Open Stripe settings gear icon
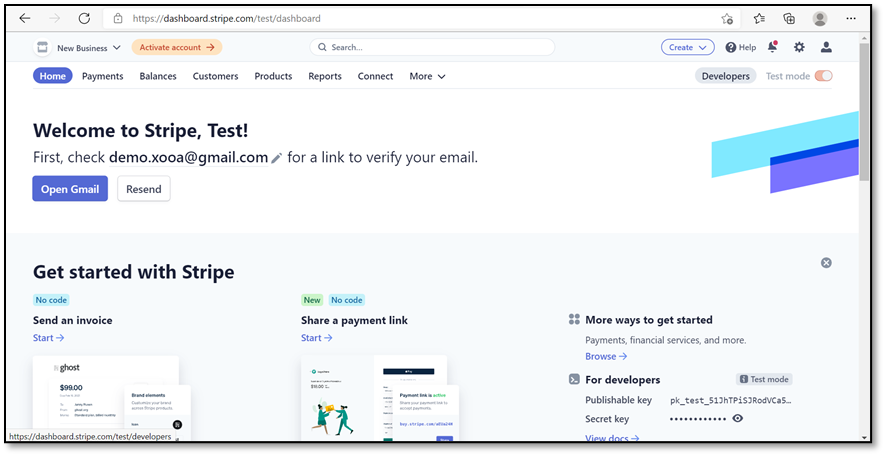This screenshot has width=885, height=456. (x=799, y=47)
